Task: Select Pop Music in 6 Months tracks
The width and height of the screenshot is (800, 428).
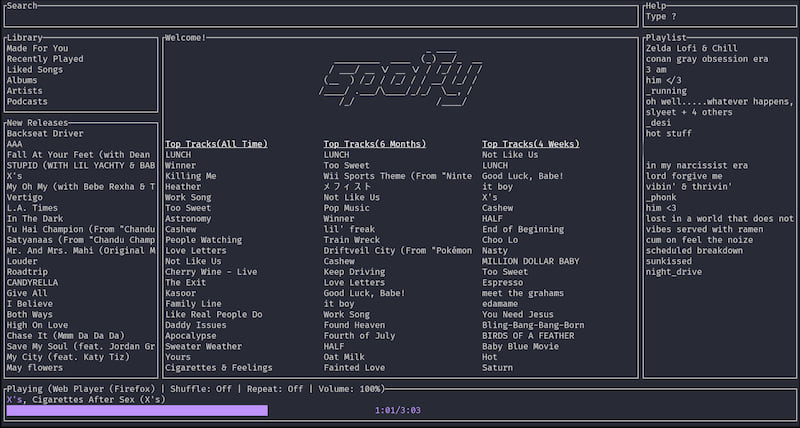Action: point(346,208)
